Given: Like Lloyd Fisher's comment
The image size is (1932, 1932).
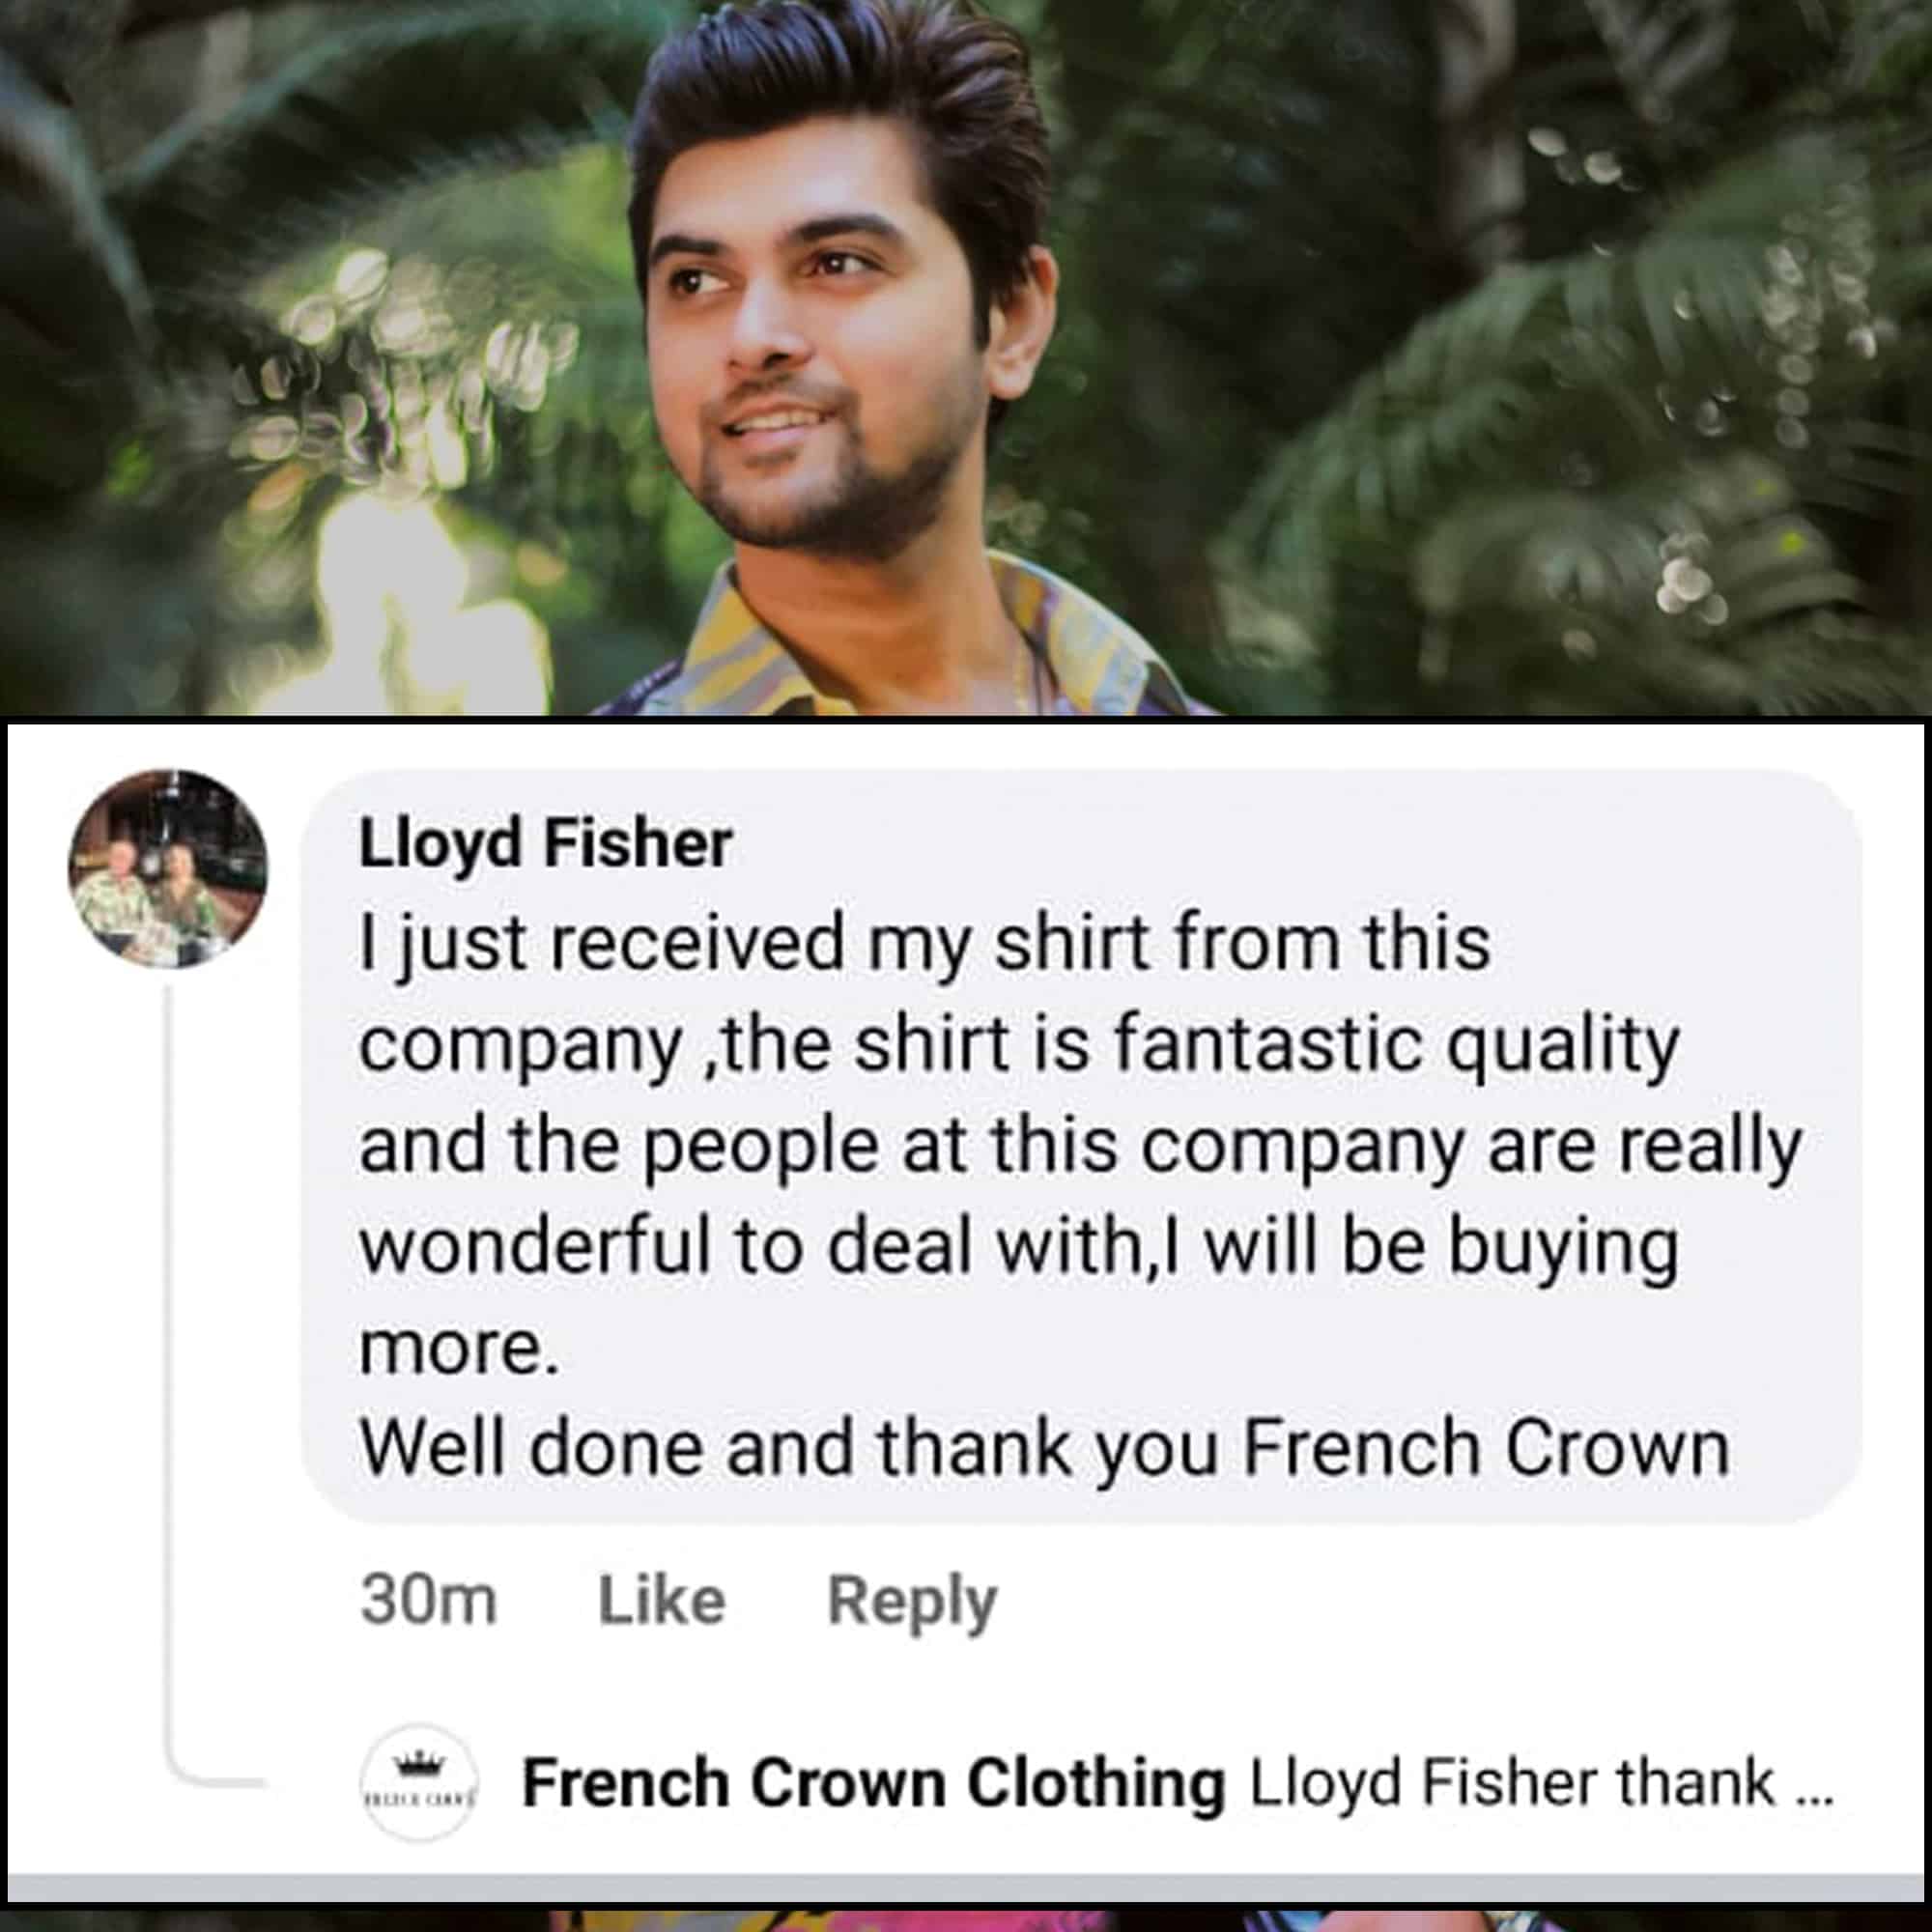Looking at the screenshot, I should point(661,1601).
